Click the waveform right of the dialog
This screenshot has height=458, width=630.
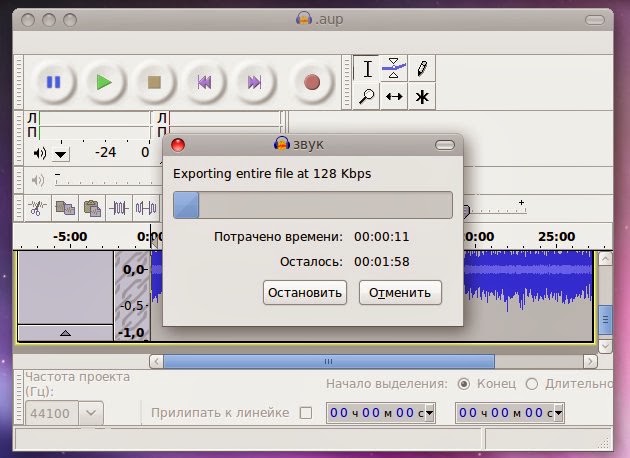coord(528,281)
